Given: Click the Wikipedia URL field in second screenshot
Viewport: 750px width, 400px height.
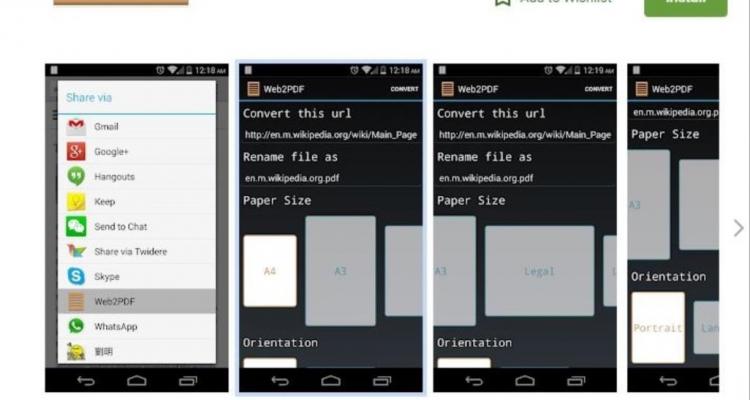Looking at the screenshot, I should tap(330, 134).
